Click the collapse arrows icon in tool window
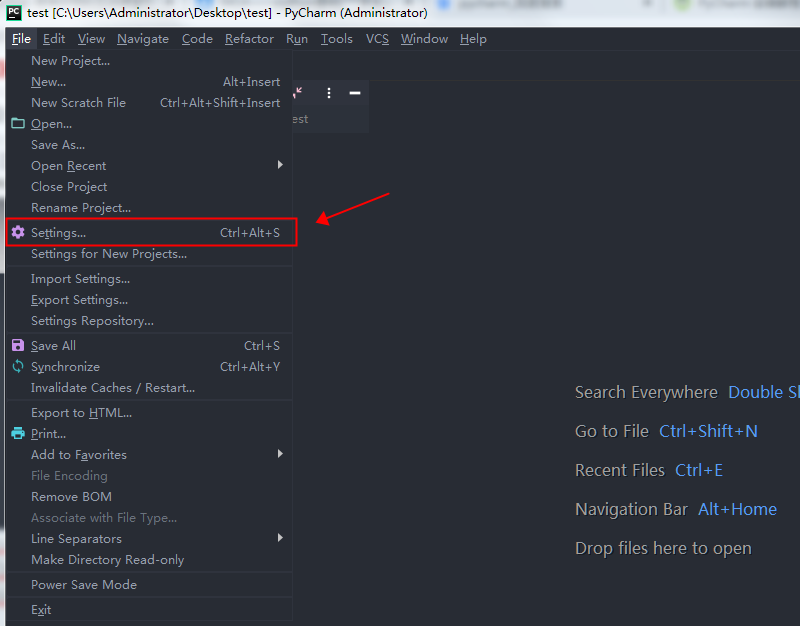 tap(298, 93)
